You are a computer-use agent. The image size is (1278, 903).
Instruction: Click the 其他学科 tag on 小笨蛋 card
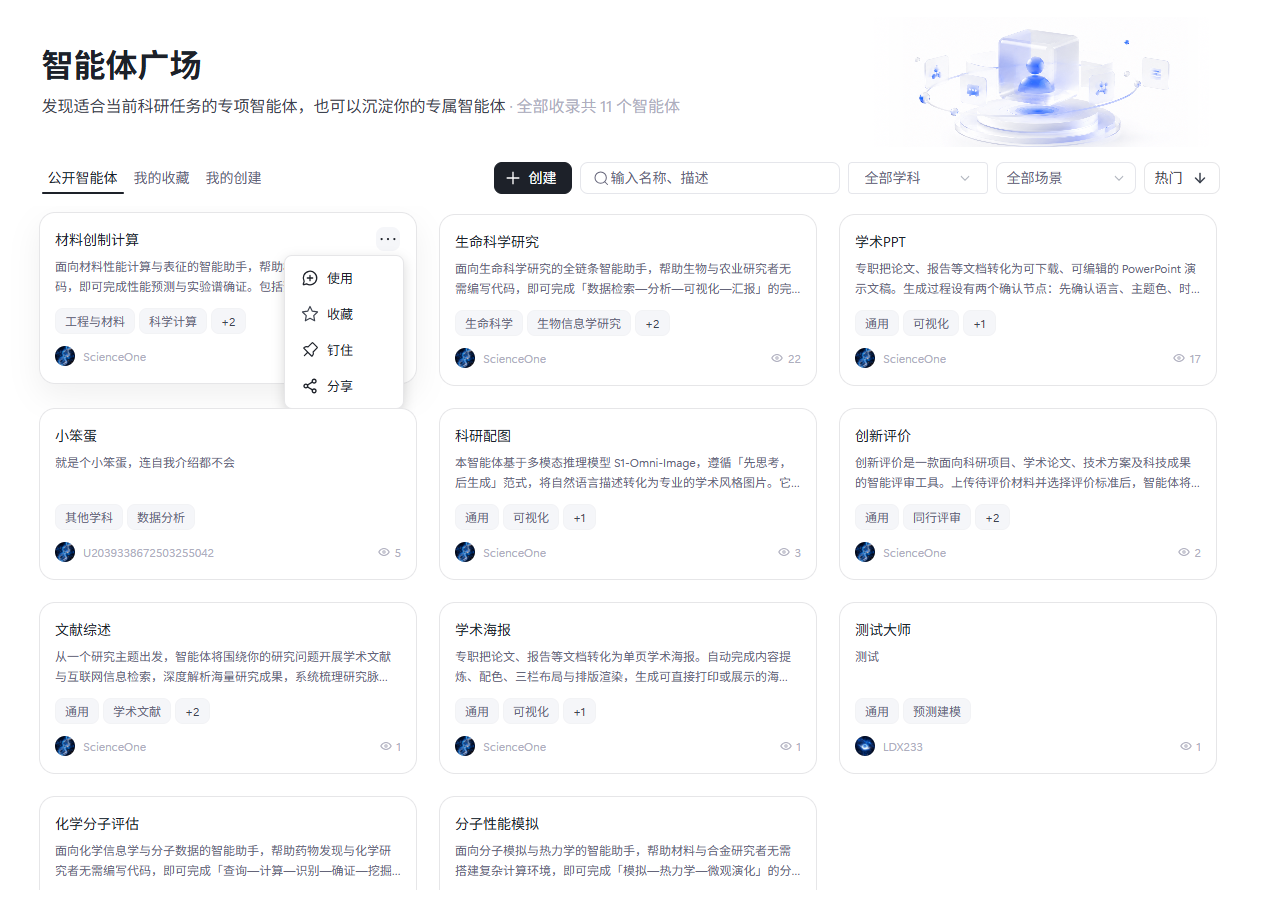[89, 517]
